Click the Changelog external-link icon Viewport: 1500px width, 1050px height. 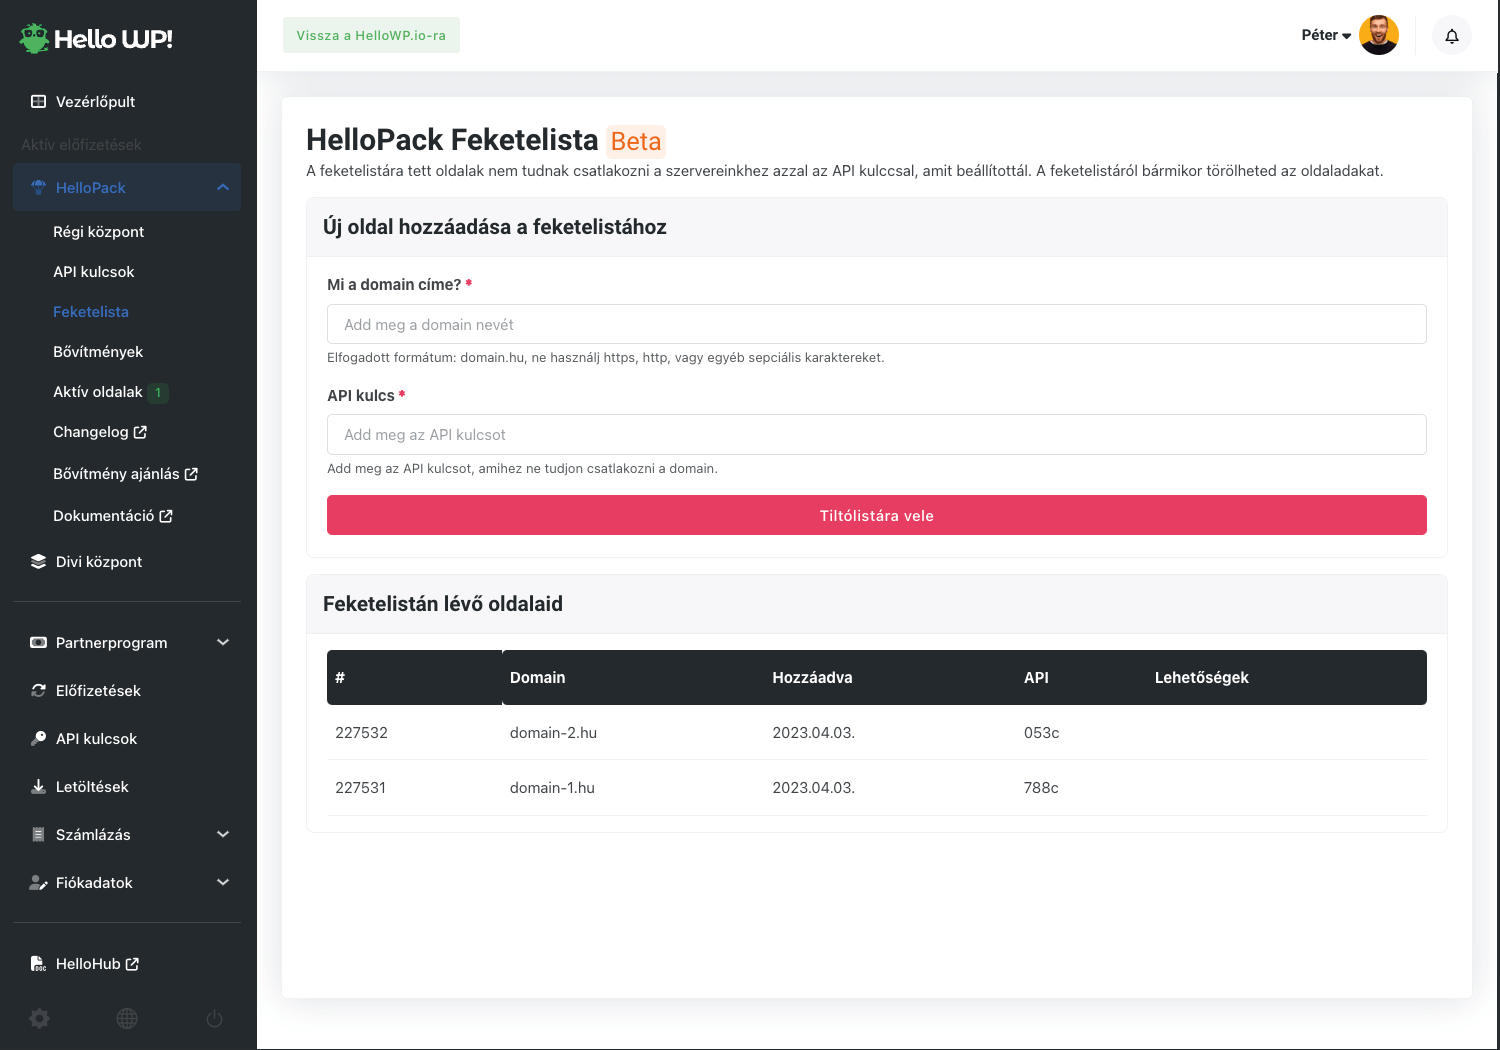click(140, 432)
